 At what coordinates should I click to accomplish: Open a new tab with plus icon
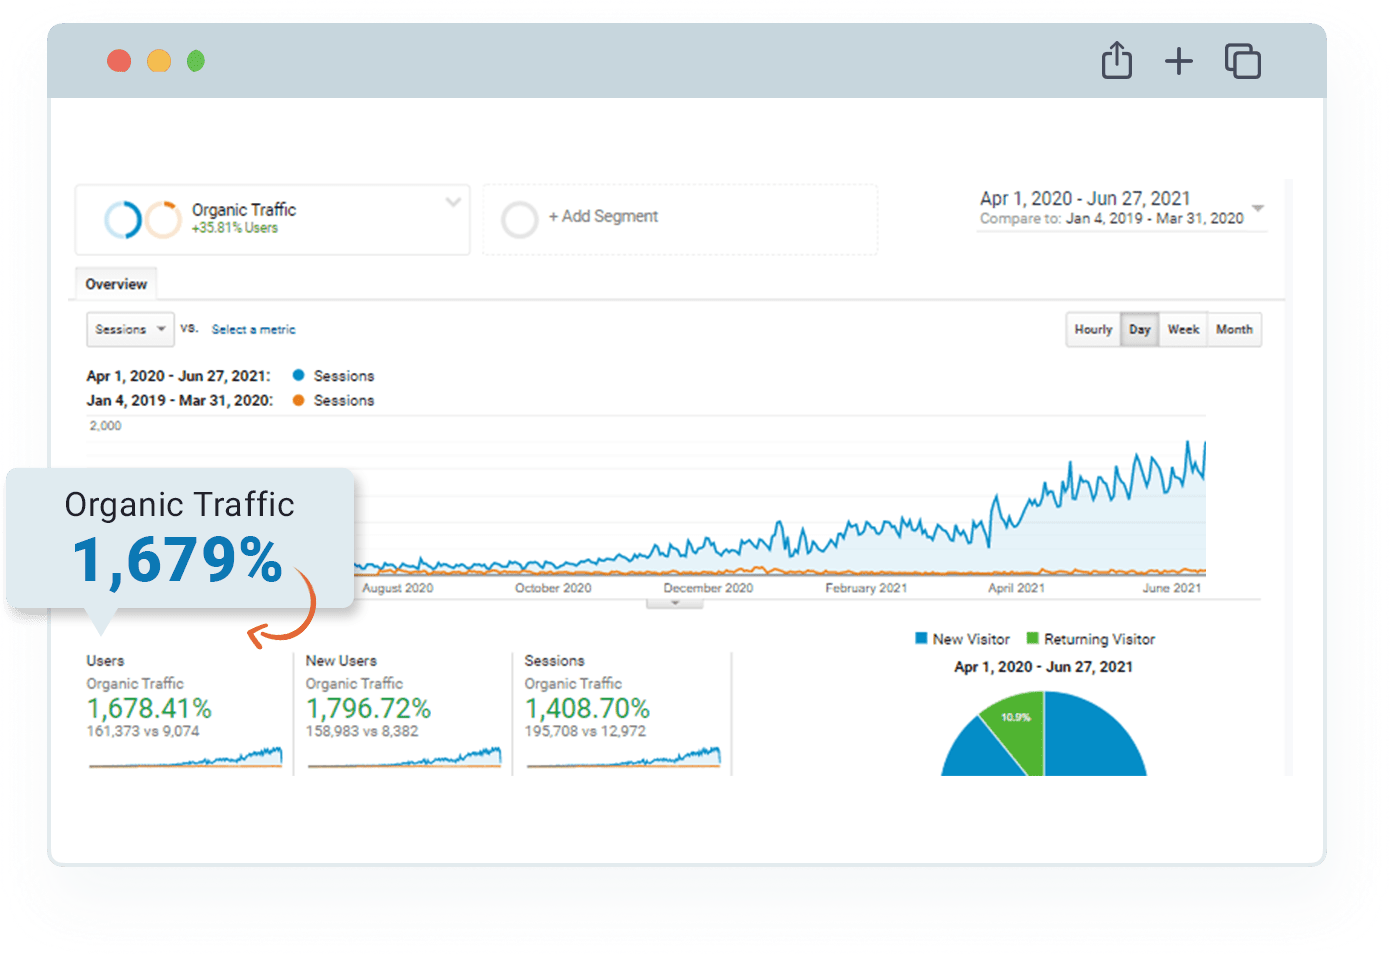(1179, 61)
